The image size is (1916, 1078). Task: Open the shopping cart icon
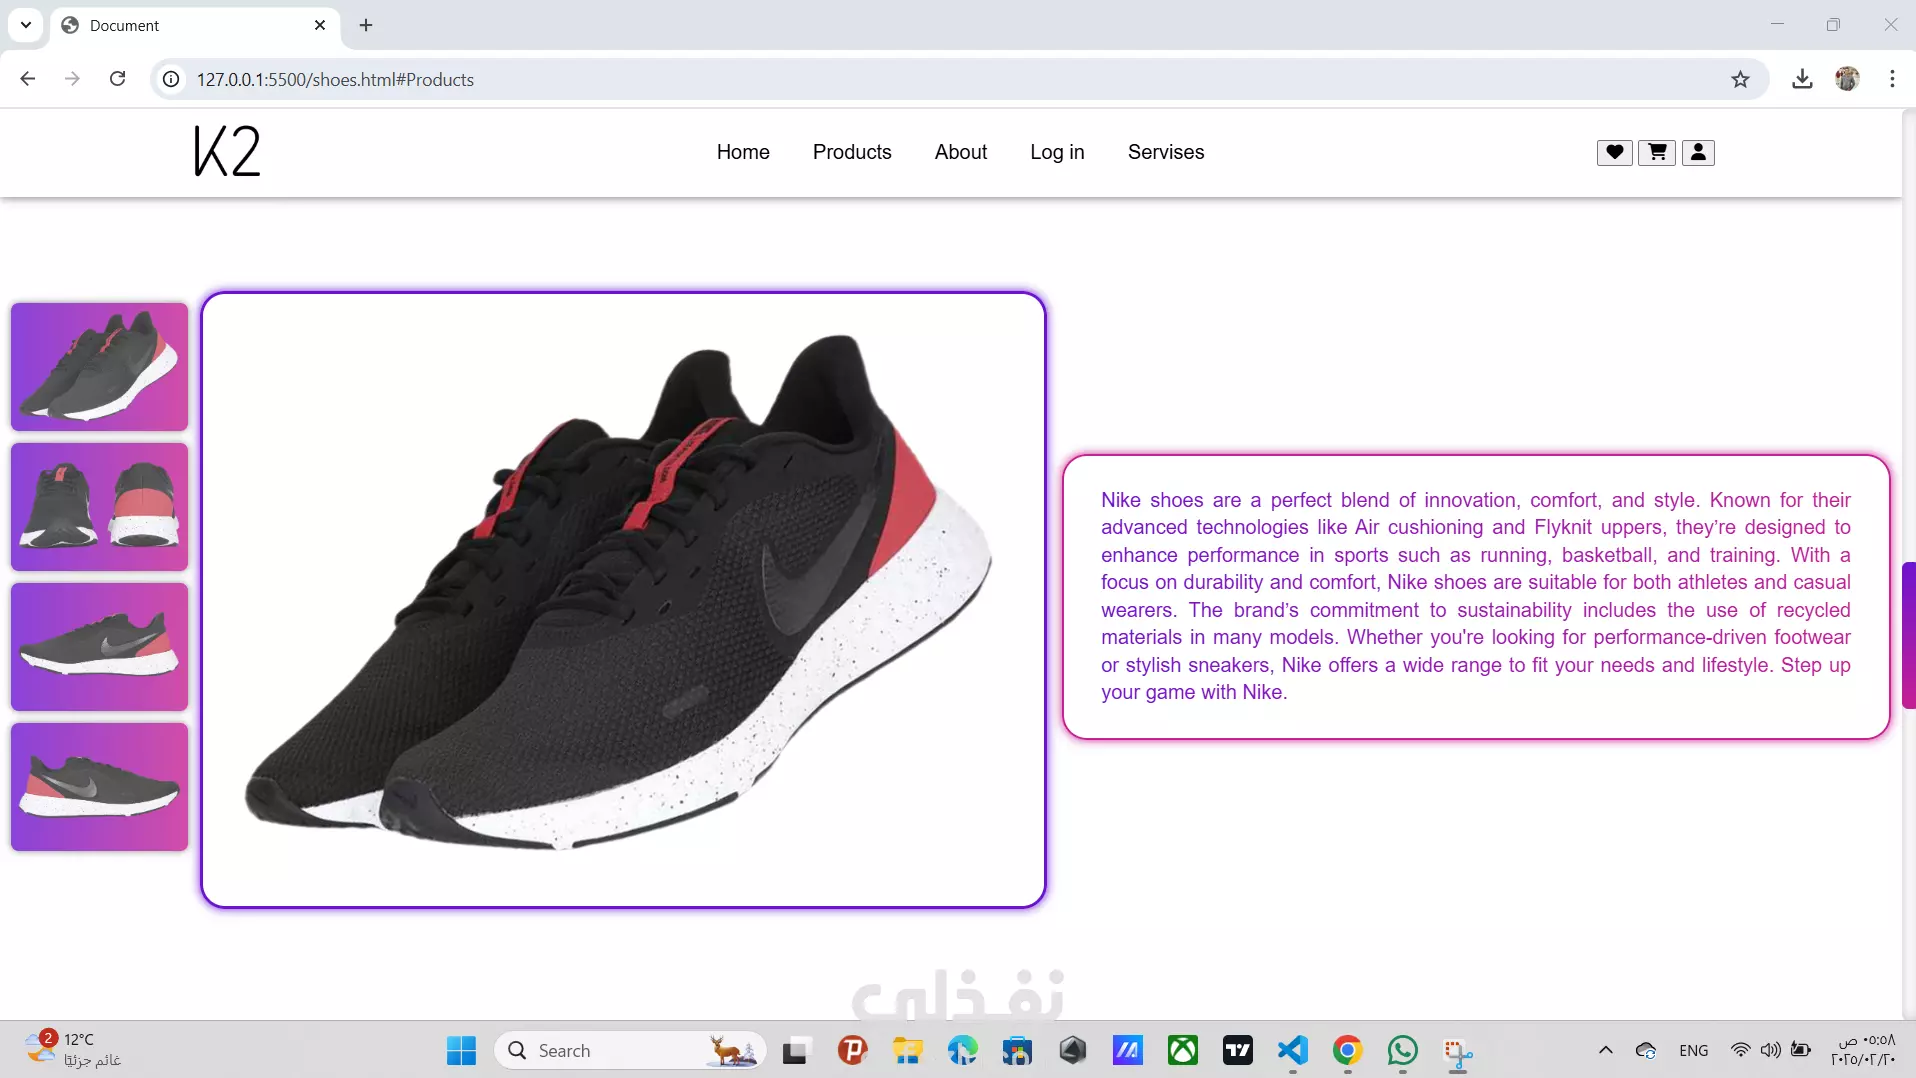pos(1656,152)
